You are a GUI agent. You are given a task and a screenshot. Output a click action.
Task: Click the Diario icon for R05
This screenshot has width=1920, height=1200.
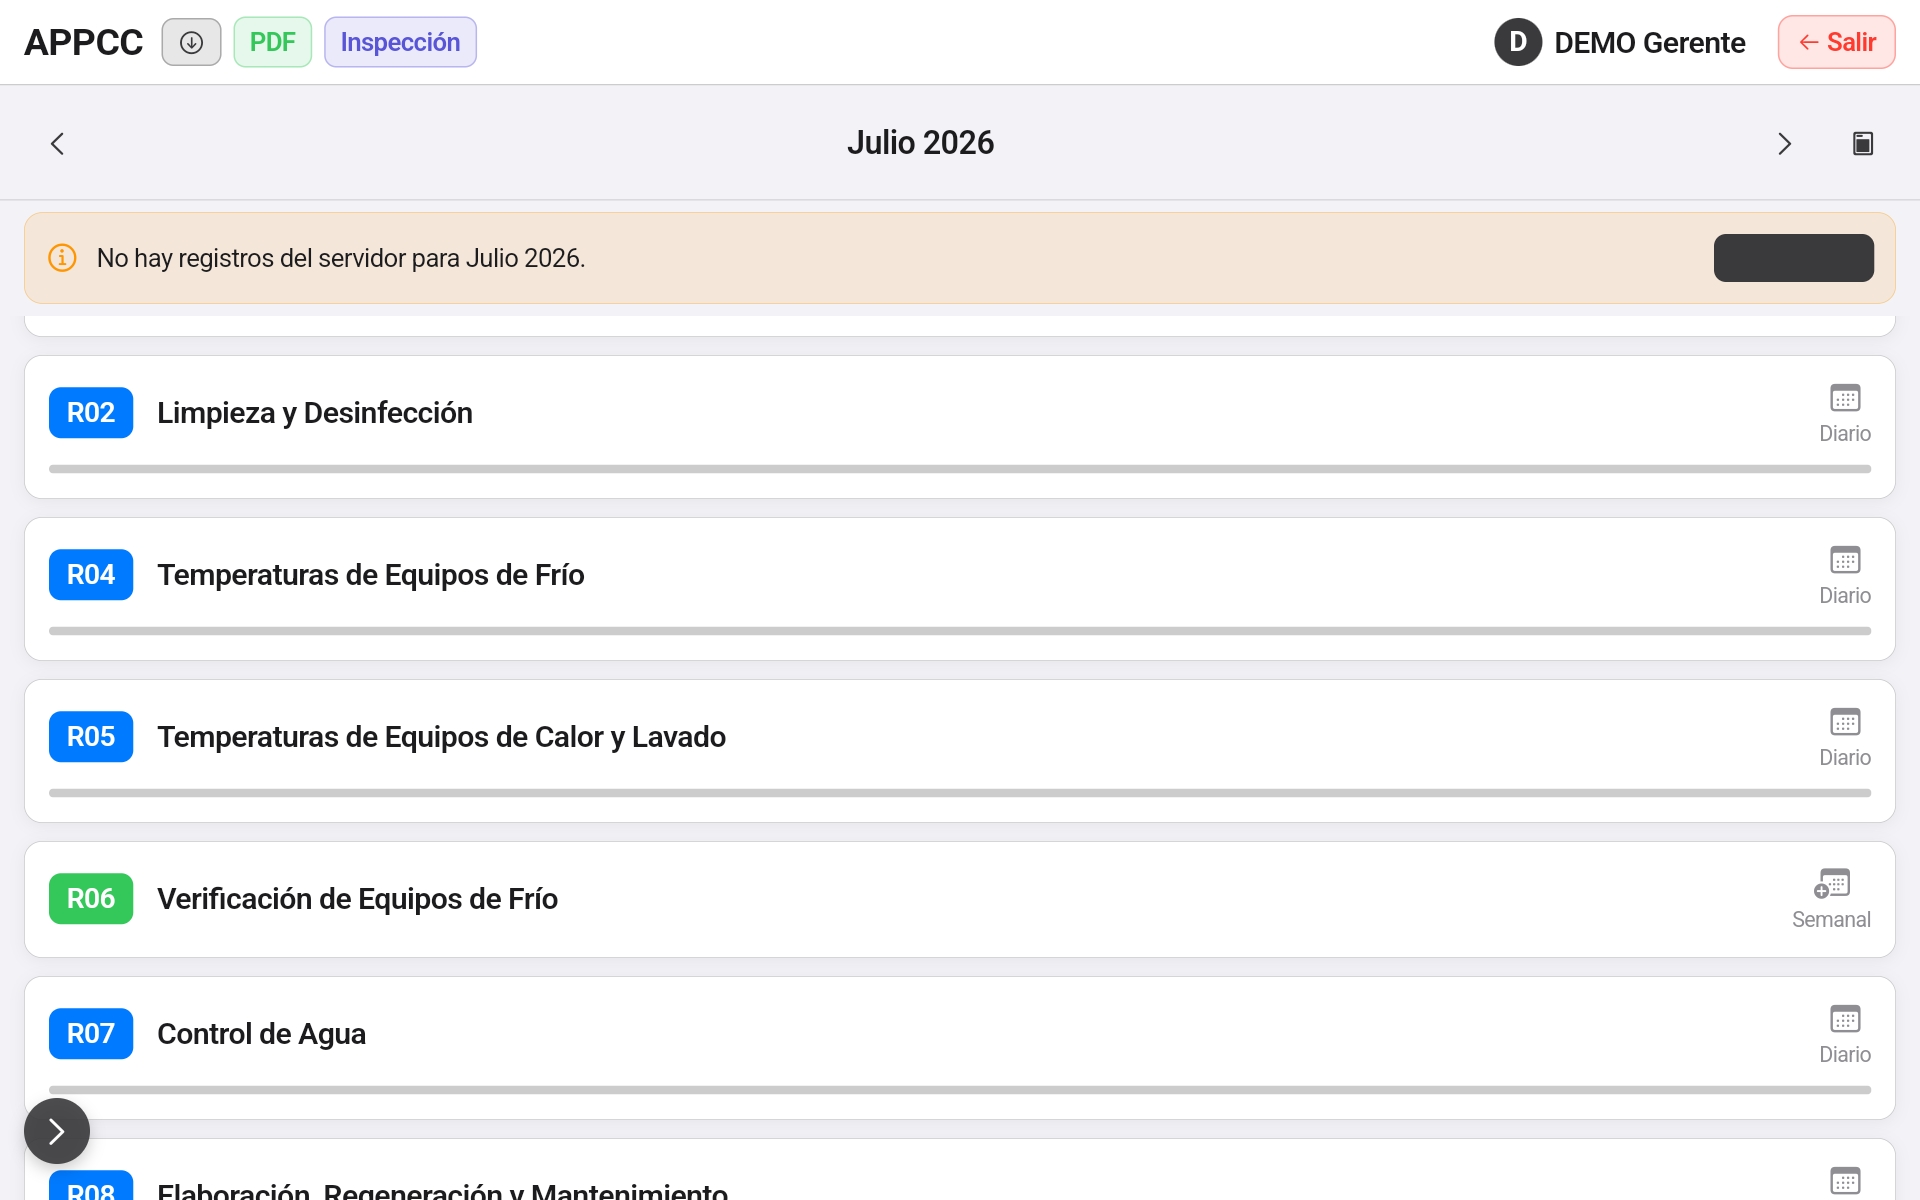(1845, 722)
